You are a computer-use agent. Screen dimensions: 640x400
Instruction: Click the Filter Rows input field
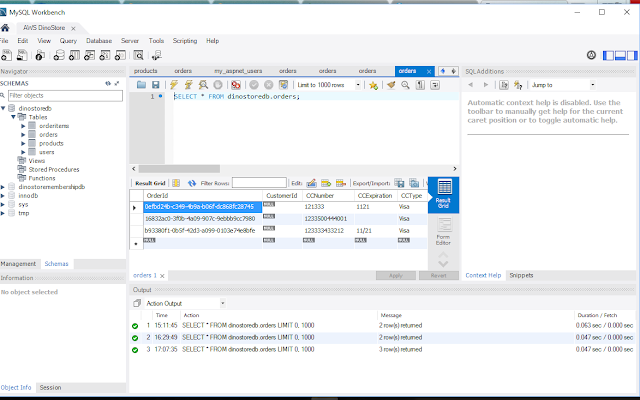coord(259,183)
